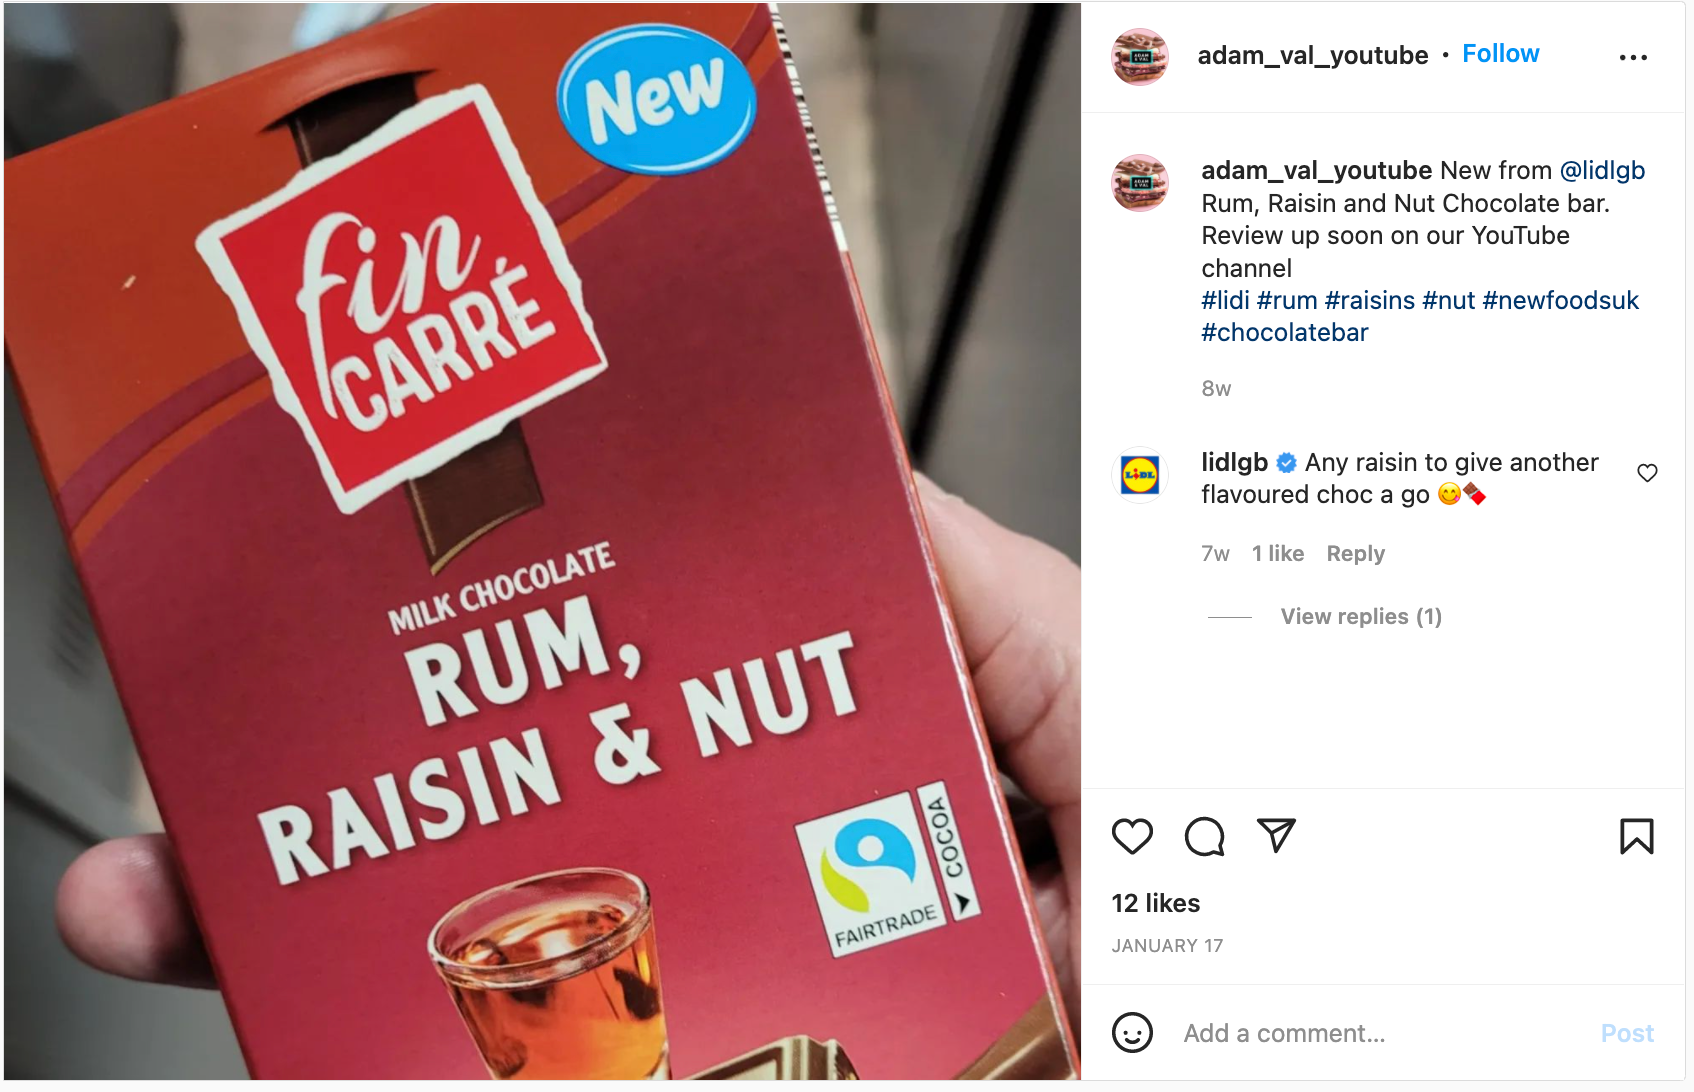Image resolution: width=1694 pixels, height=1092 pixels.
Task: Expand View replies (1)
Action: pyautogui.click(x=1361, y=617)
